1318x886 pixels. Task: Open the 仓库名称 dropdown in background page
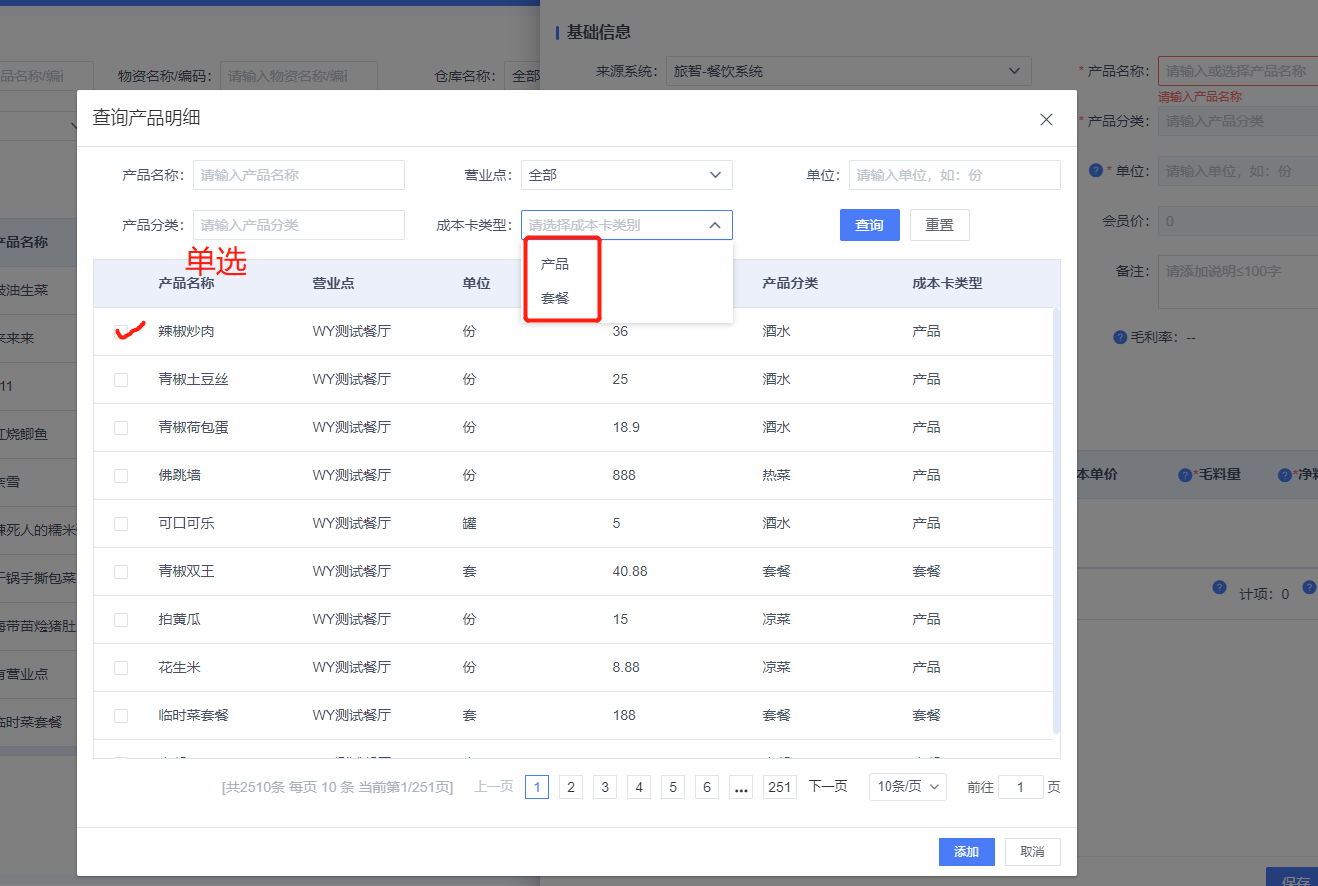tap(521, 76)
